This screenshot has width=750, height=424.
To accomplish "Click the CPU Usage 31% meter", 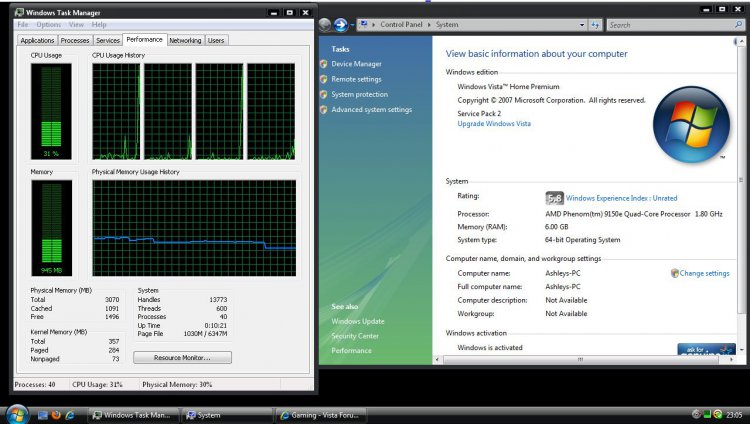I will click(51, 112).
